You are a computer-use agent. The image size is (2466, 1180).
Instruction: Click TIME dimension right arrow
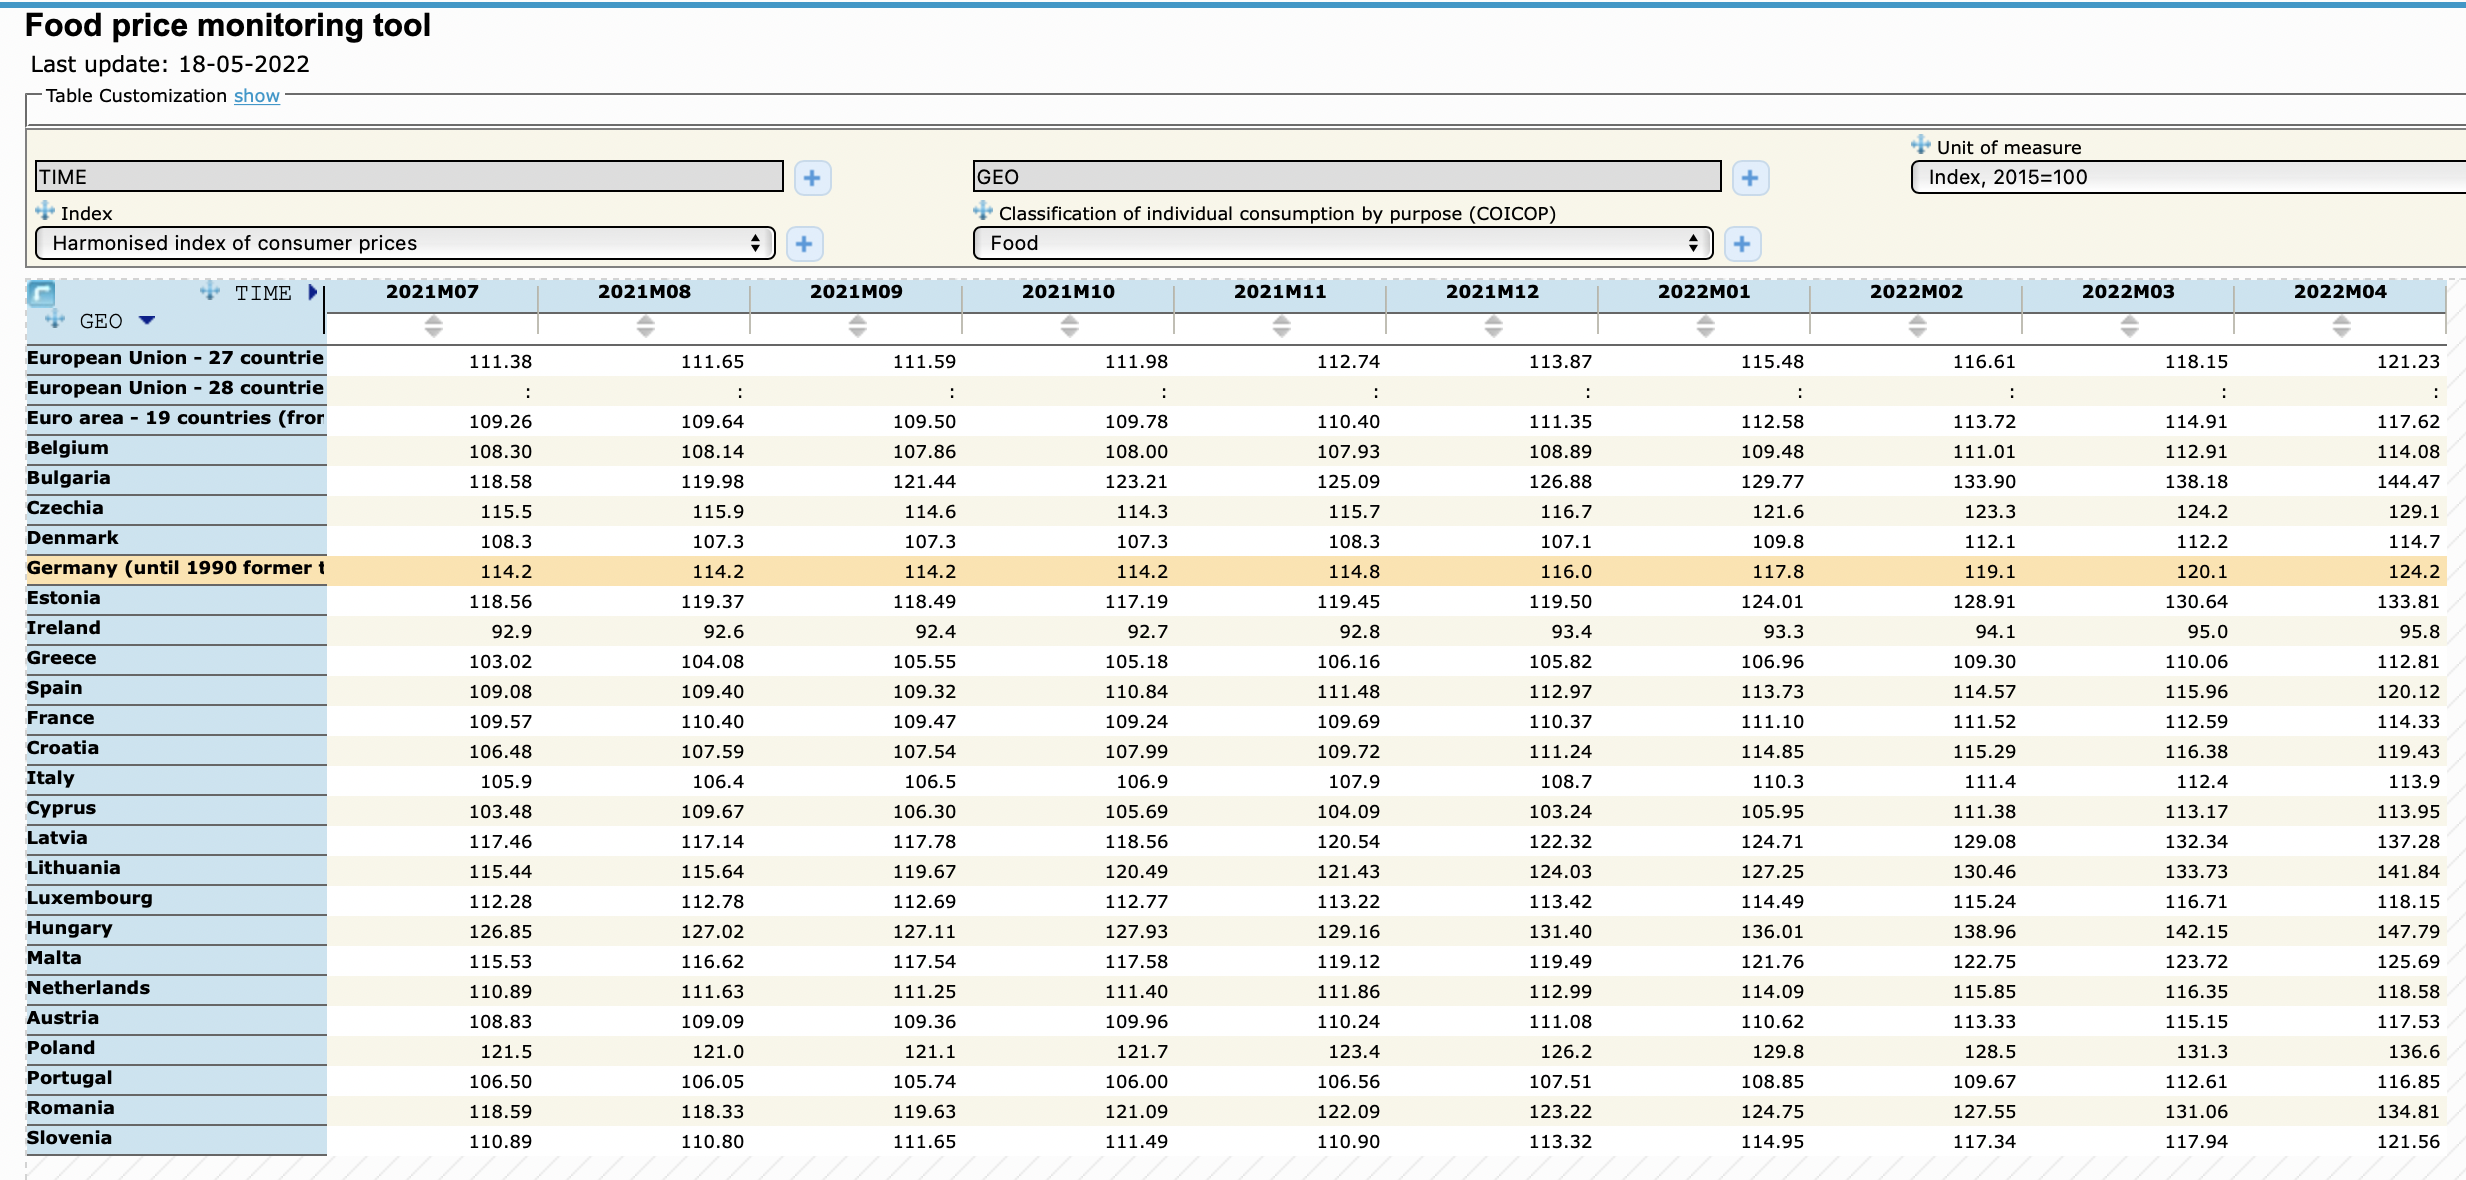[x=312, y=292]
